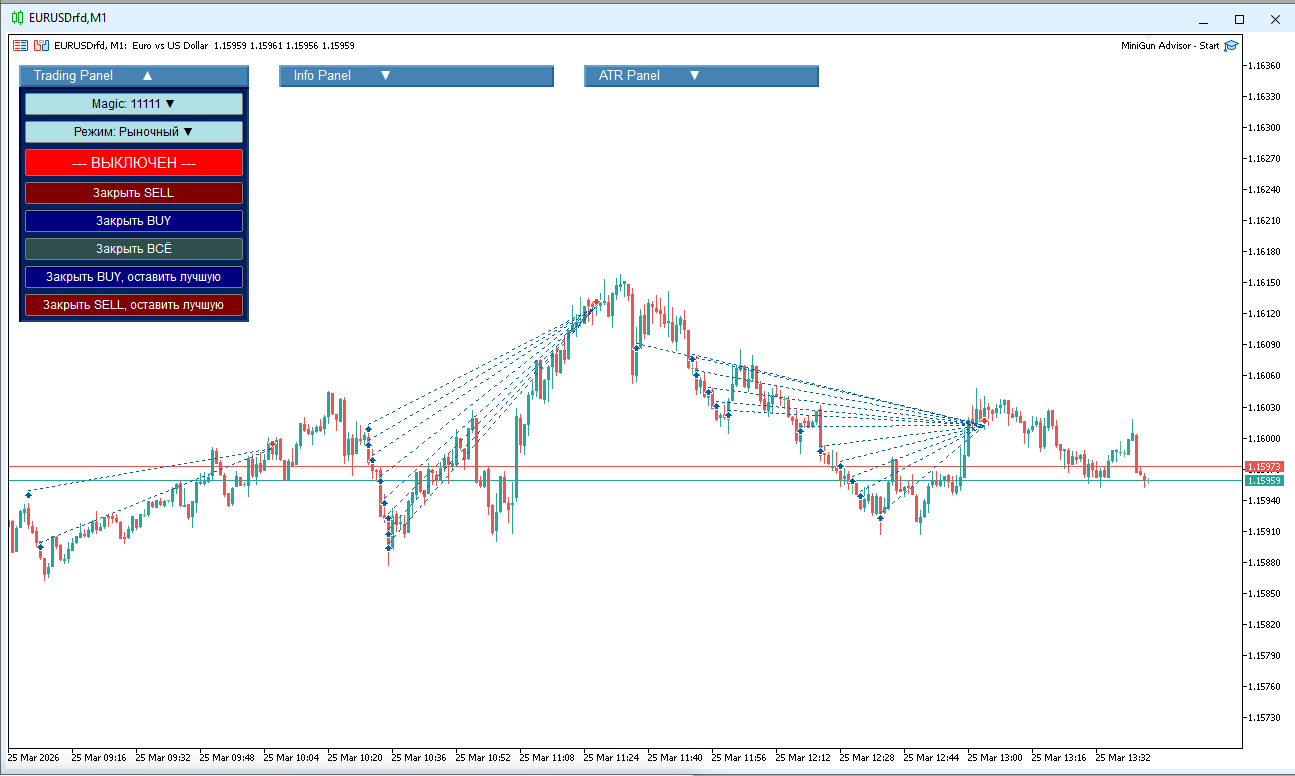Close the EURUSDrfd chart window

click(1275, 19)
